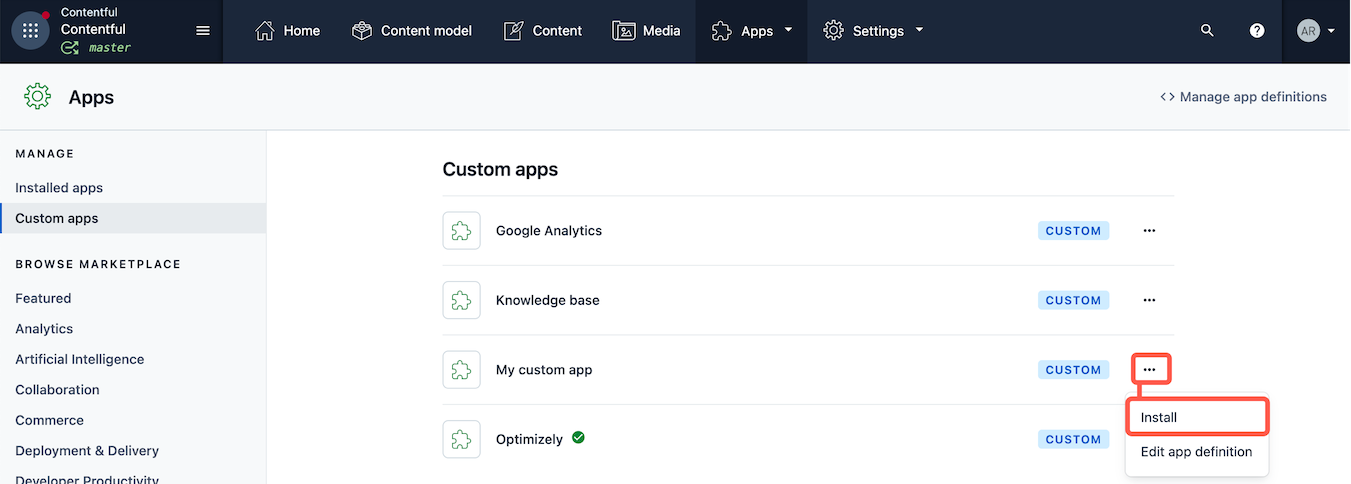Open actions menu for Google Analytics

point(1149,231)
